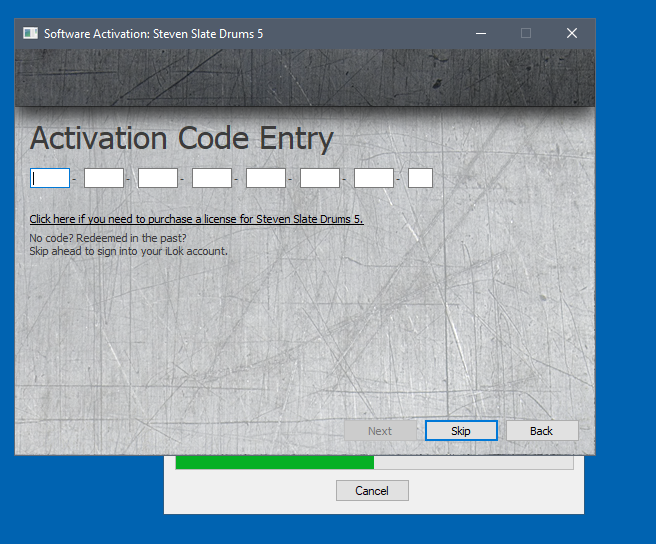
Task: Click the 'Activation Code Entry' heading
Action: coord(182,139)
